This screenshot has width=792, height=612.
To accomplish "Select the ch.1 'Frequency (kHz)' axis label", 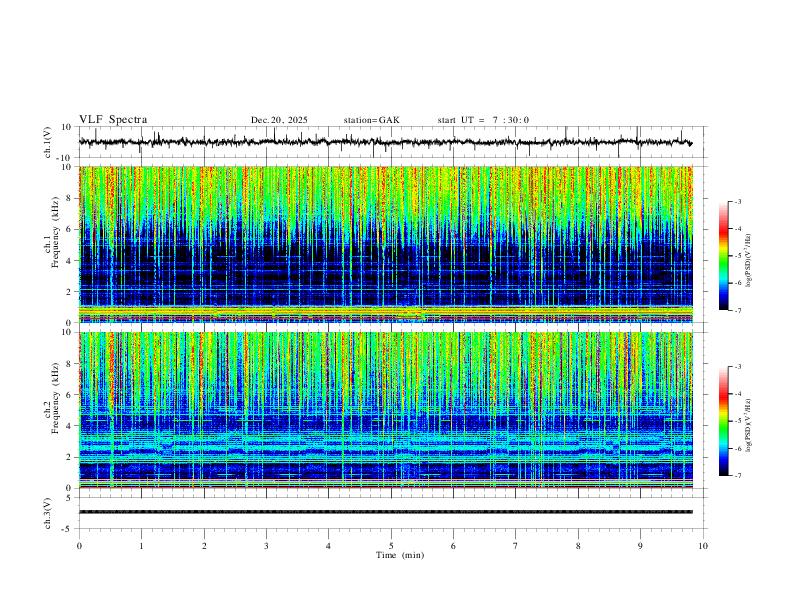I will pos(55,233).
